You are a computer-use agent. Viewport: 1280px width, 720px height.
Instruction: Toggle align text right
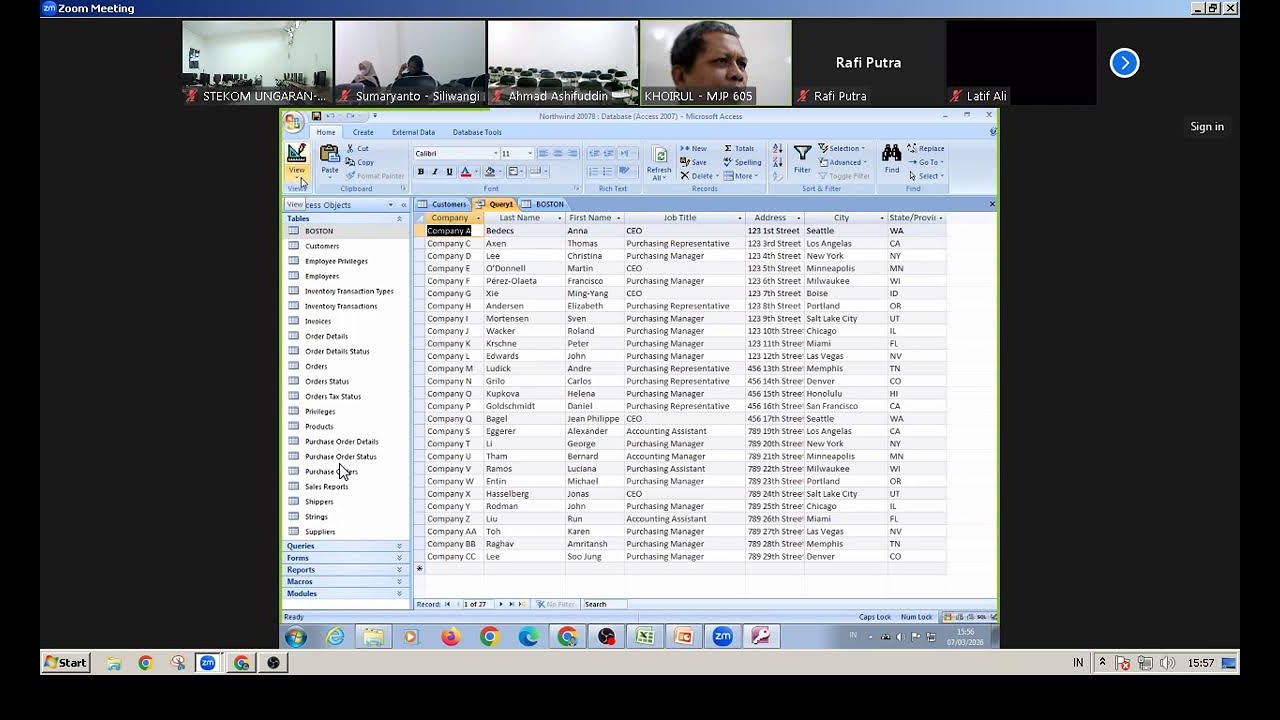[572, 153]
